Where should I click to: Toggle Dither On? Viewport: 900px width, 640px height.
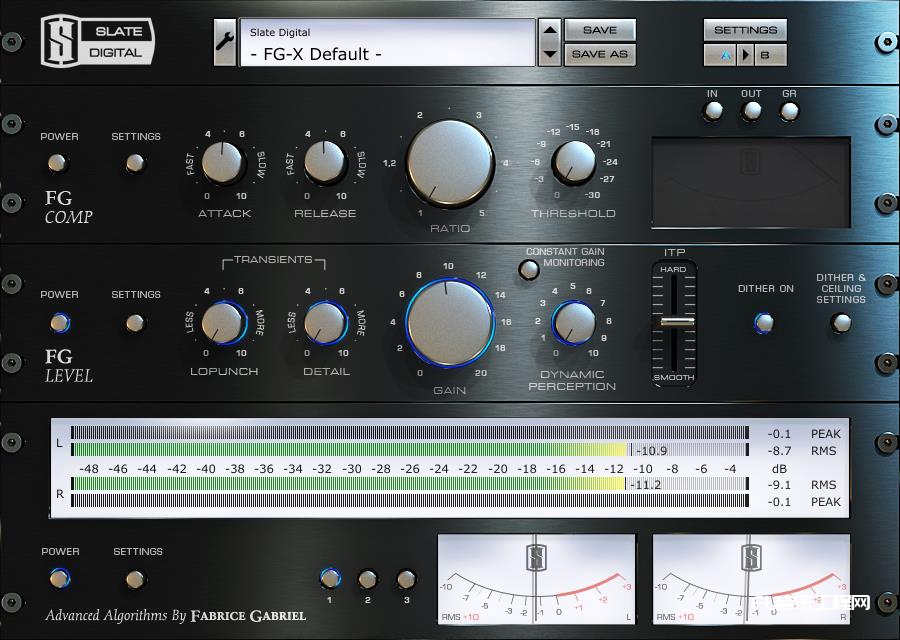pyautogui.click(x=763, y=321)
